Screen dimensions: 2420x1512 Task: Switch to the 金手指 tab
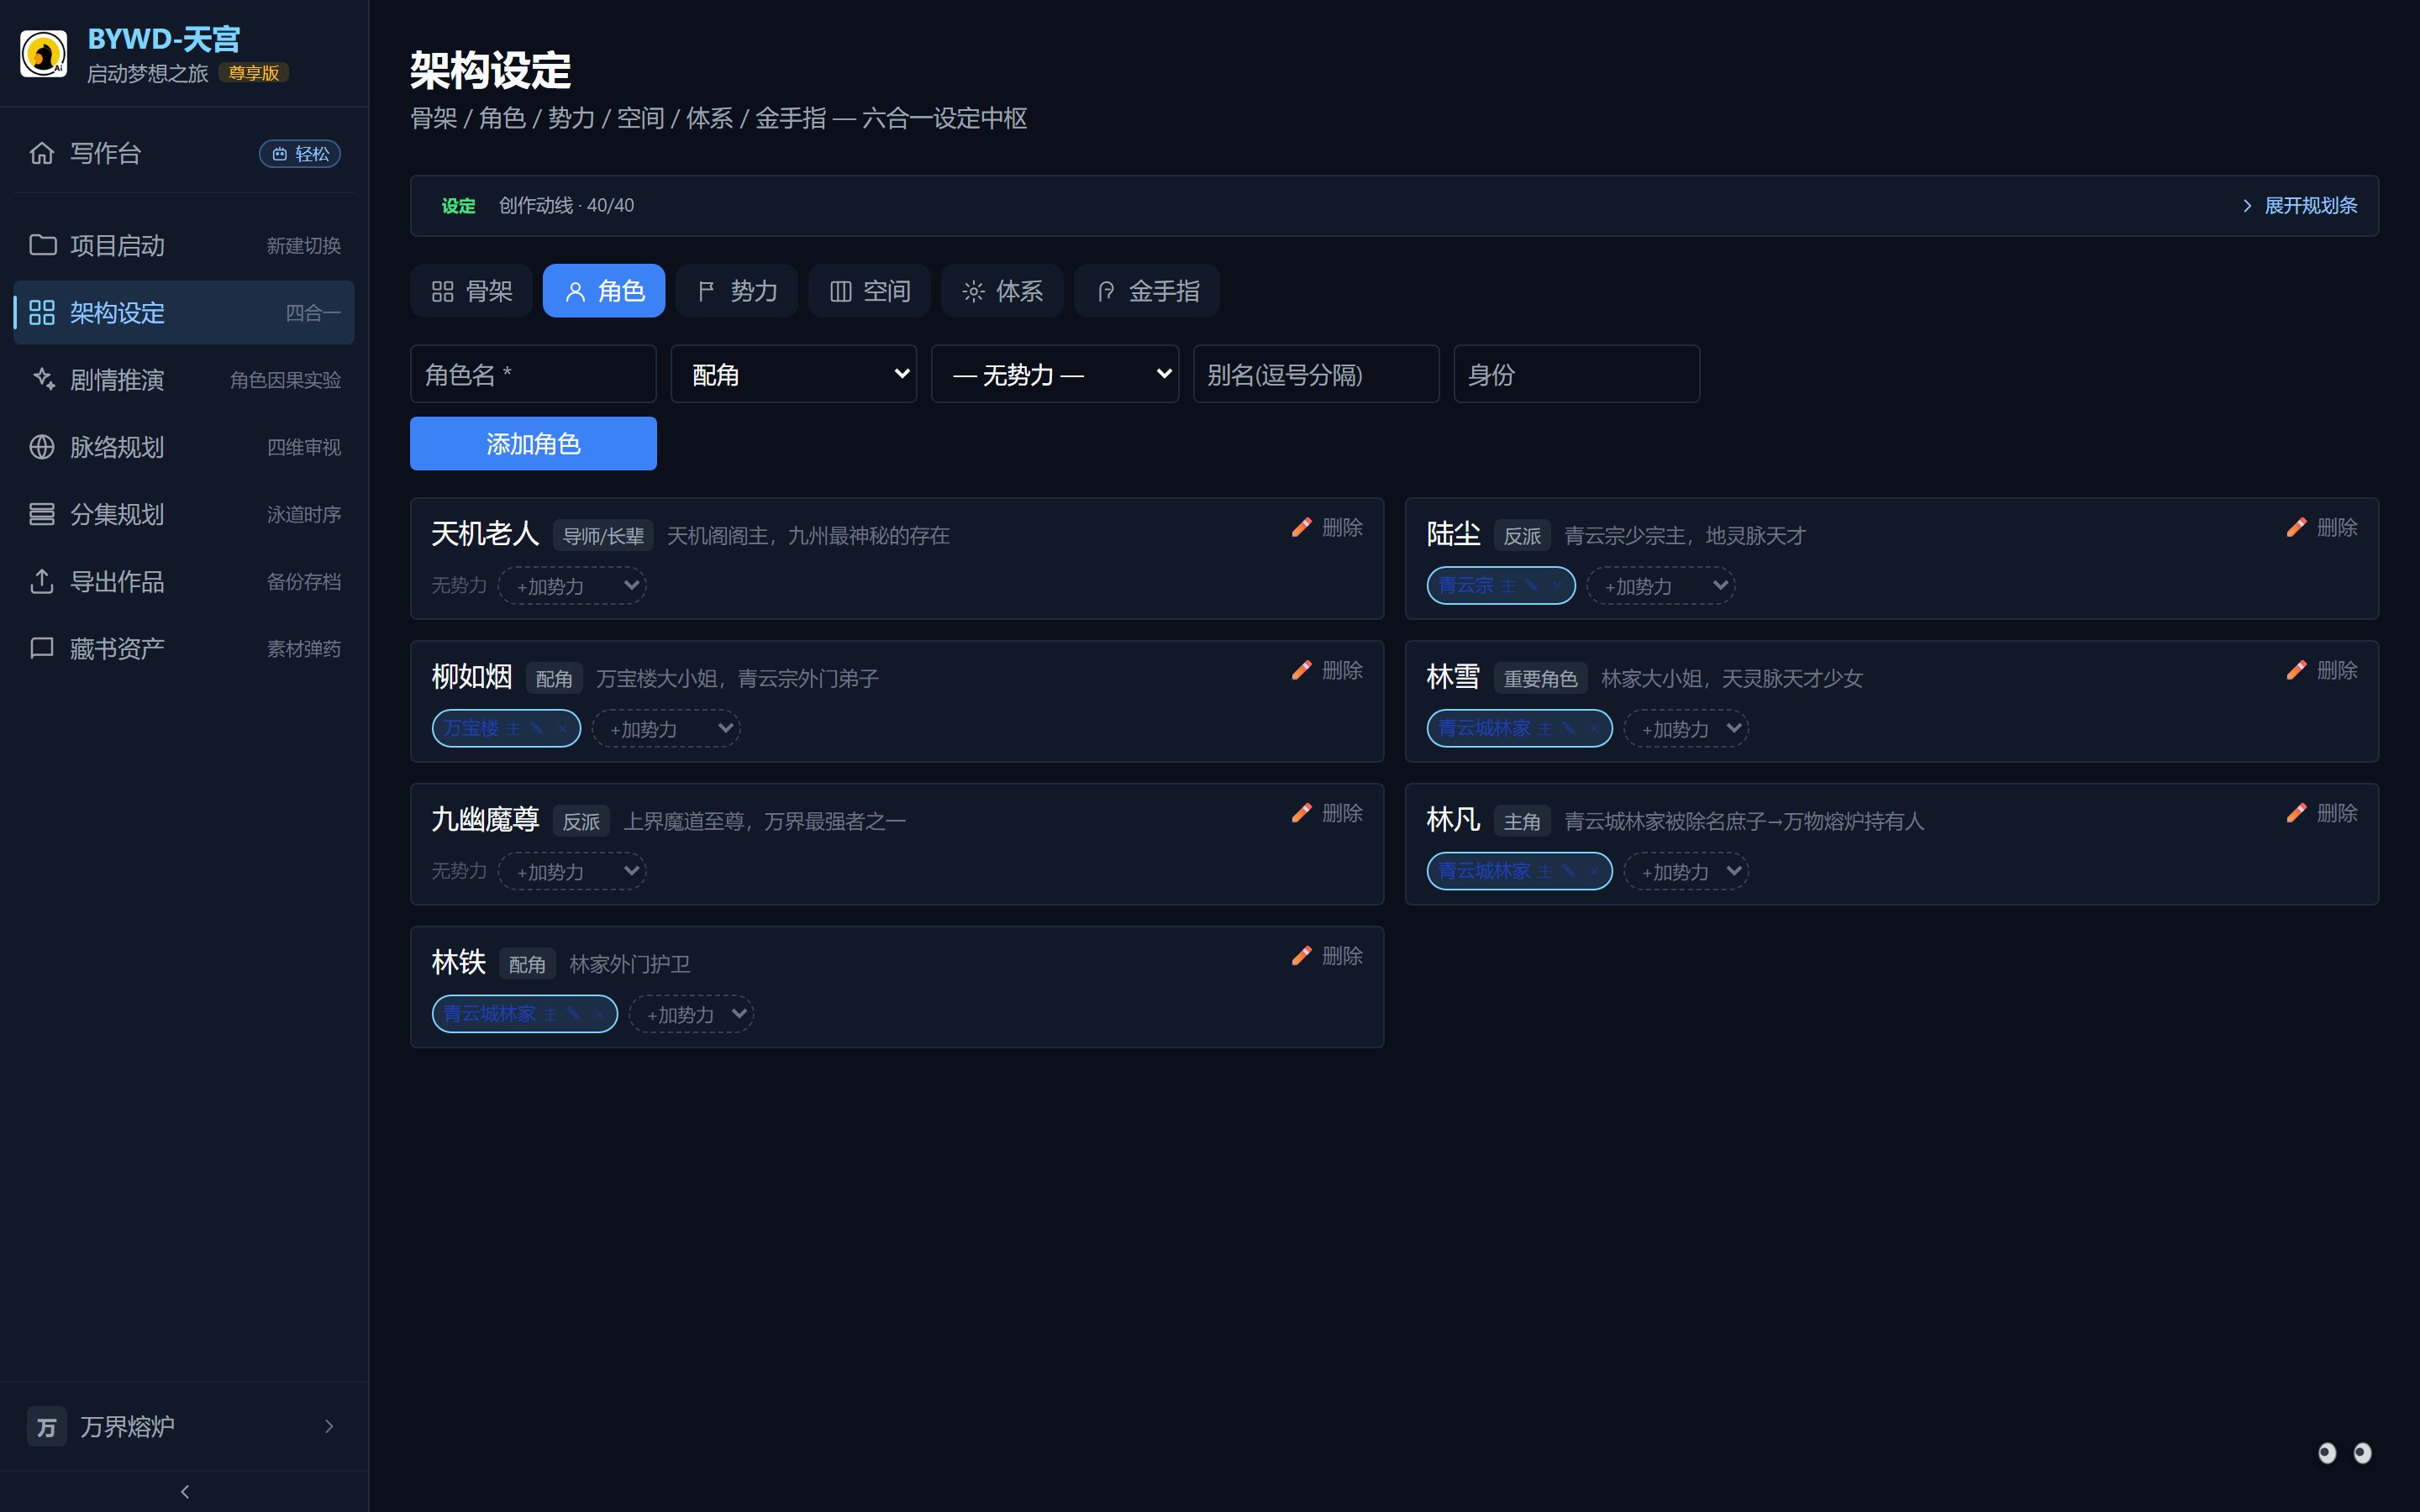[x=1147, y=291]
